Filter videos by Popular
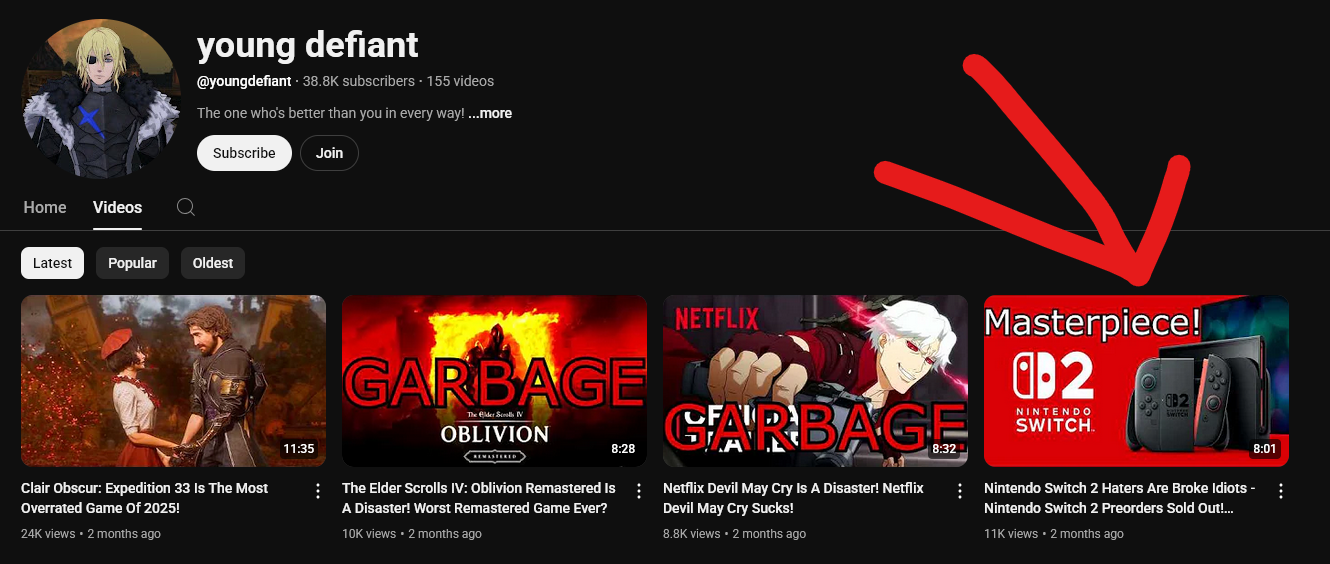 coord(132,263)
